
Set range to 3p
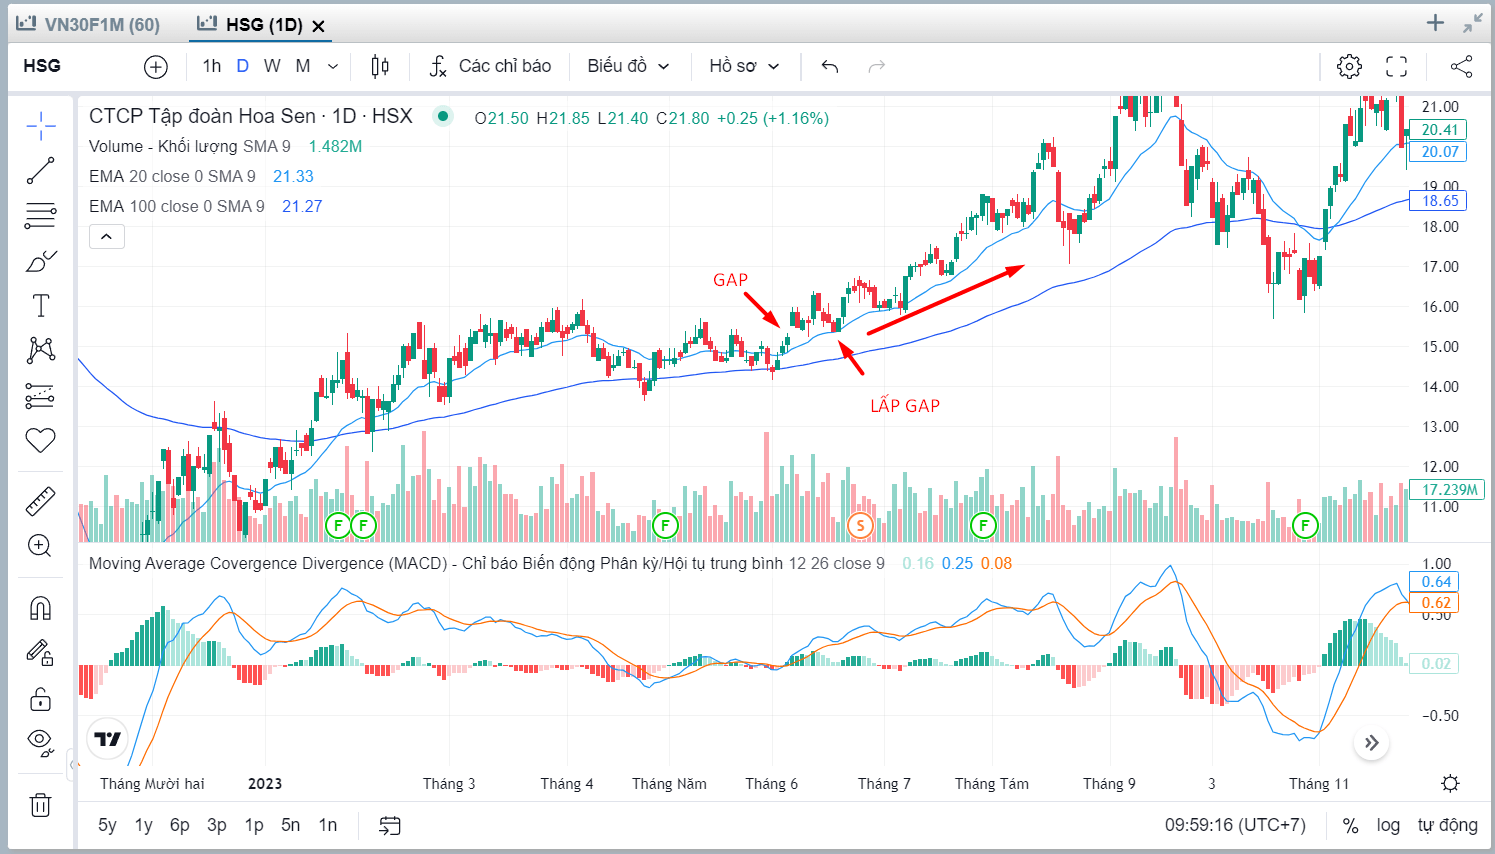(x=217, y=825)
